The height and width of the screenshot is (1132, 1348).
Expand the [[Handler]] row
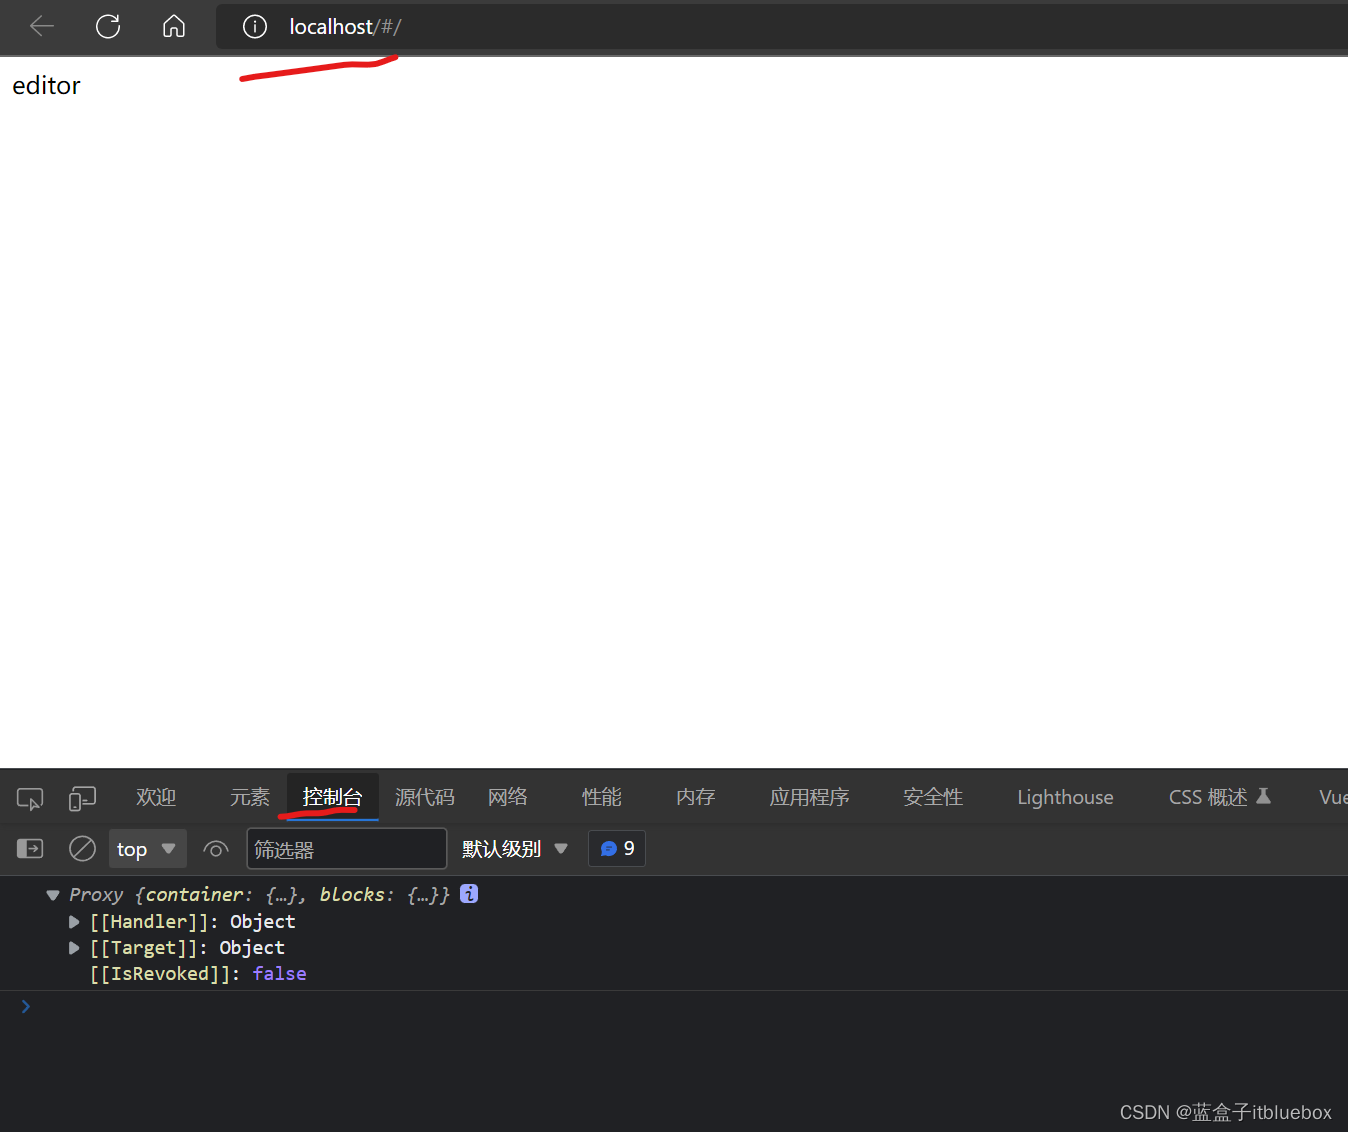[x=74, y=922]
